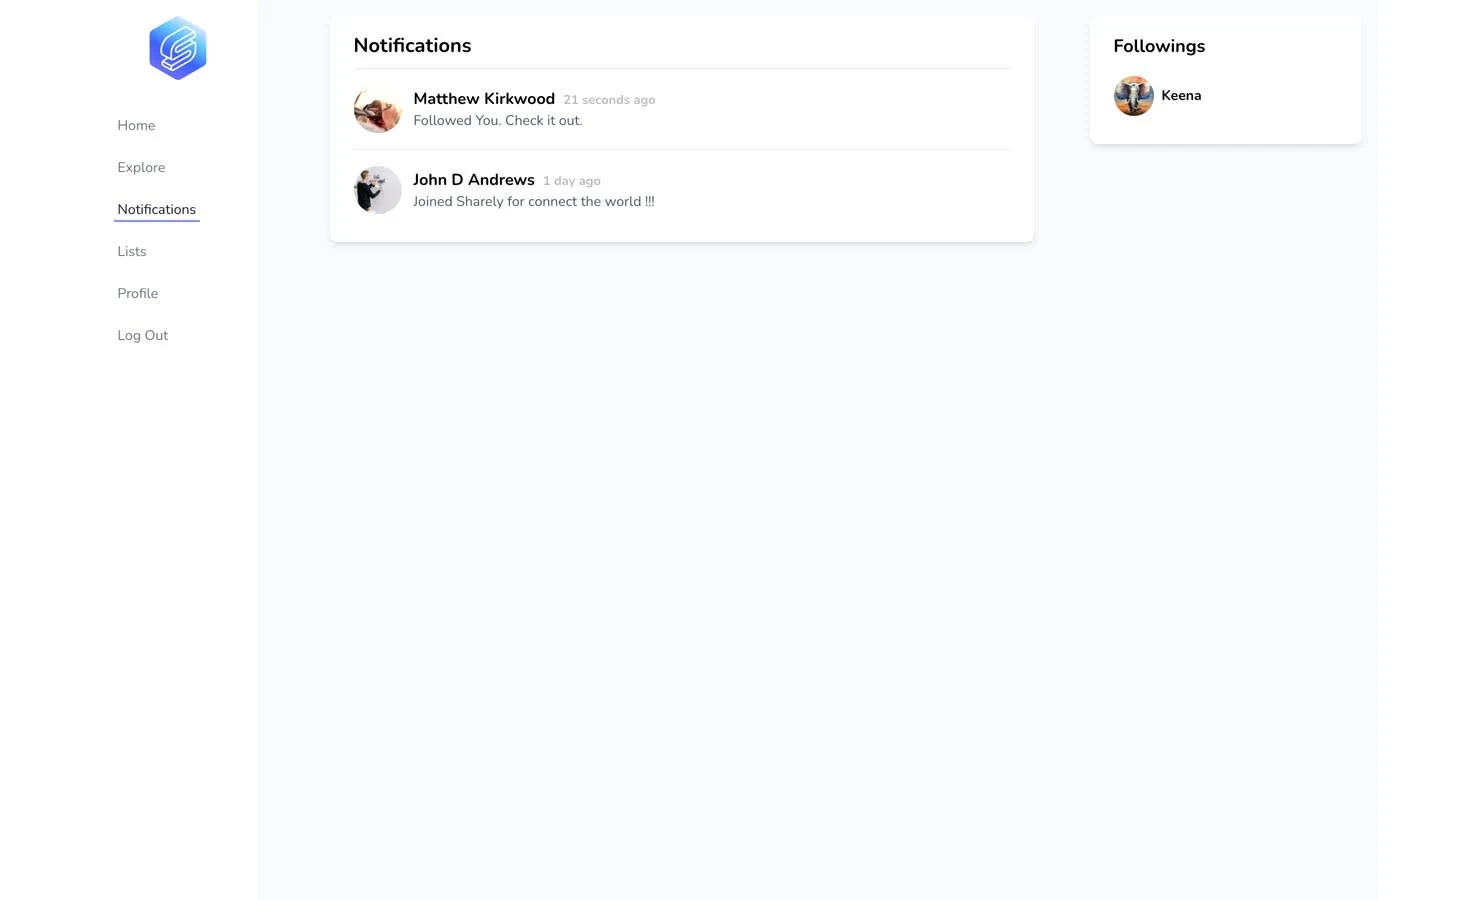Open Lists from the sidebar

pyautogui.click(x=132, y=251)
